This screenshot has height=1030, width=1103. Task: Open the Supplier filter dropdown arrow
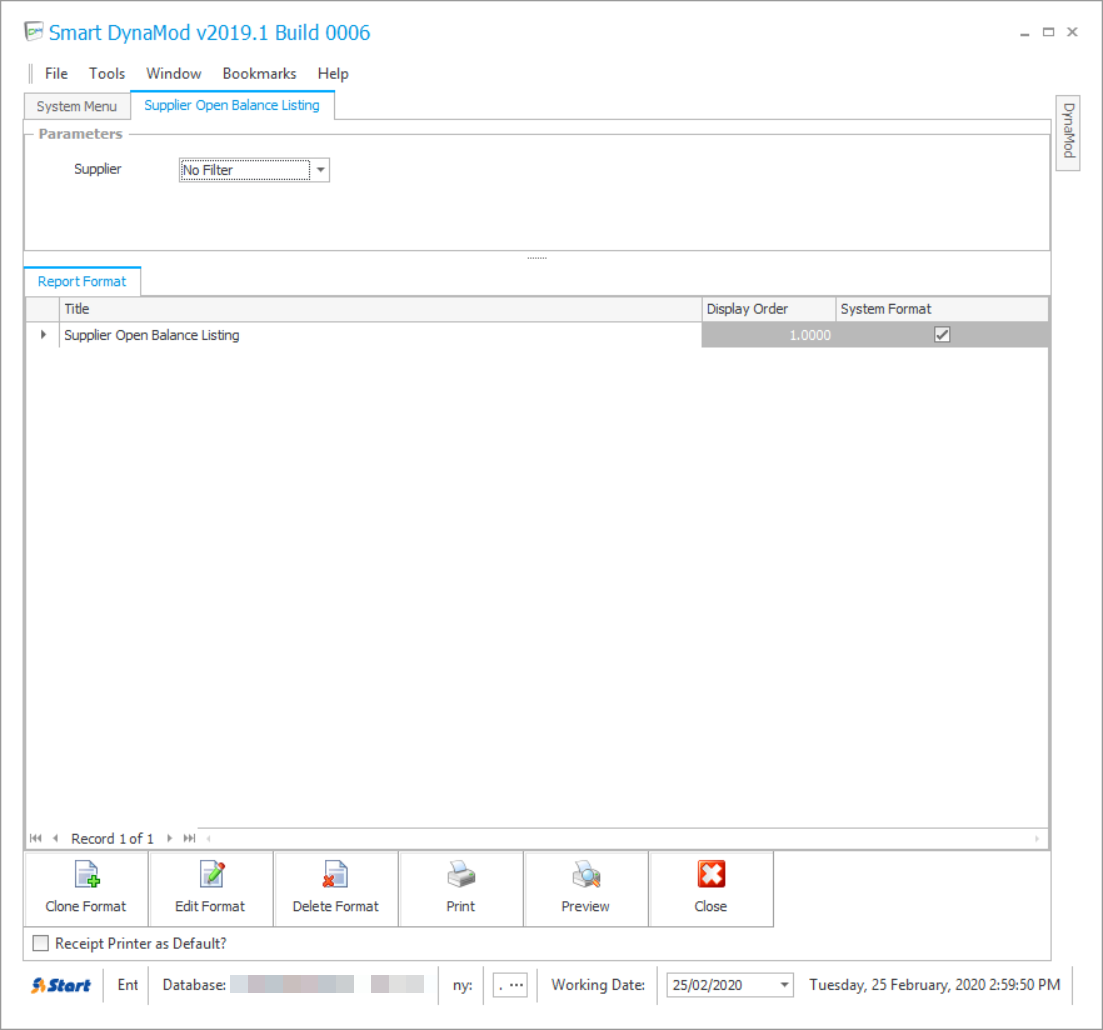pos(320,170)
